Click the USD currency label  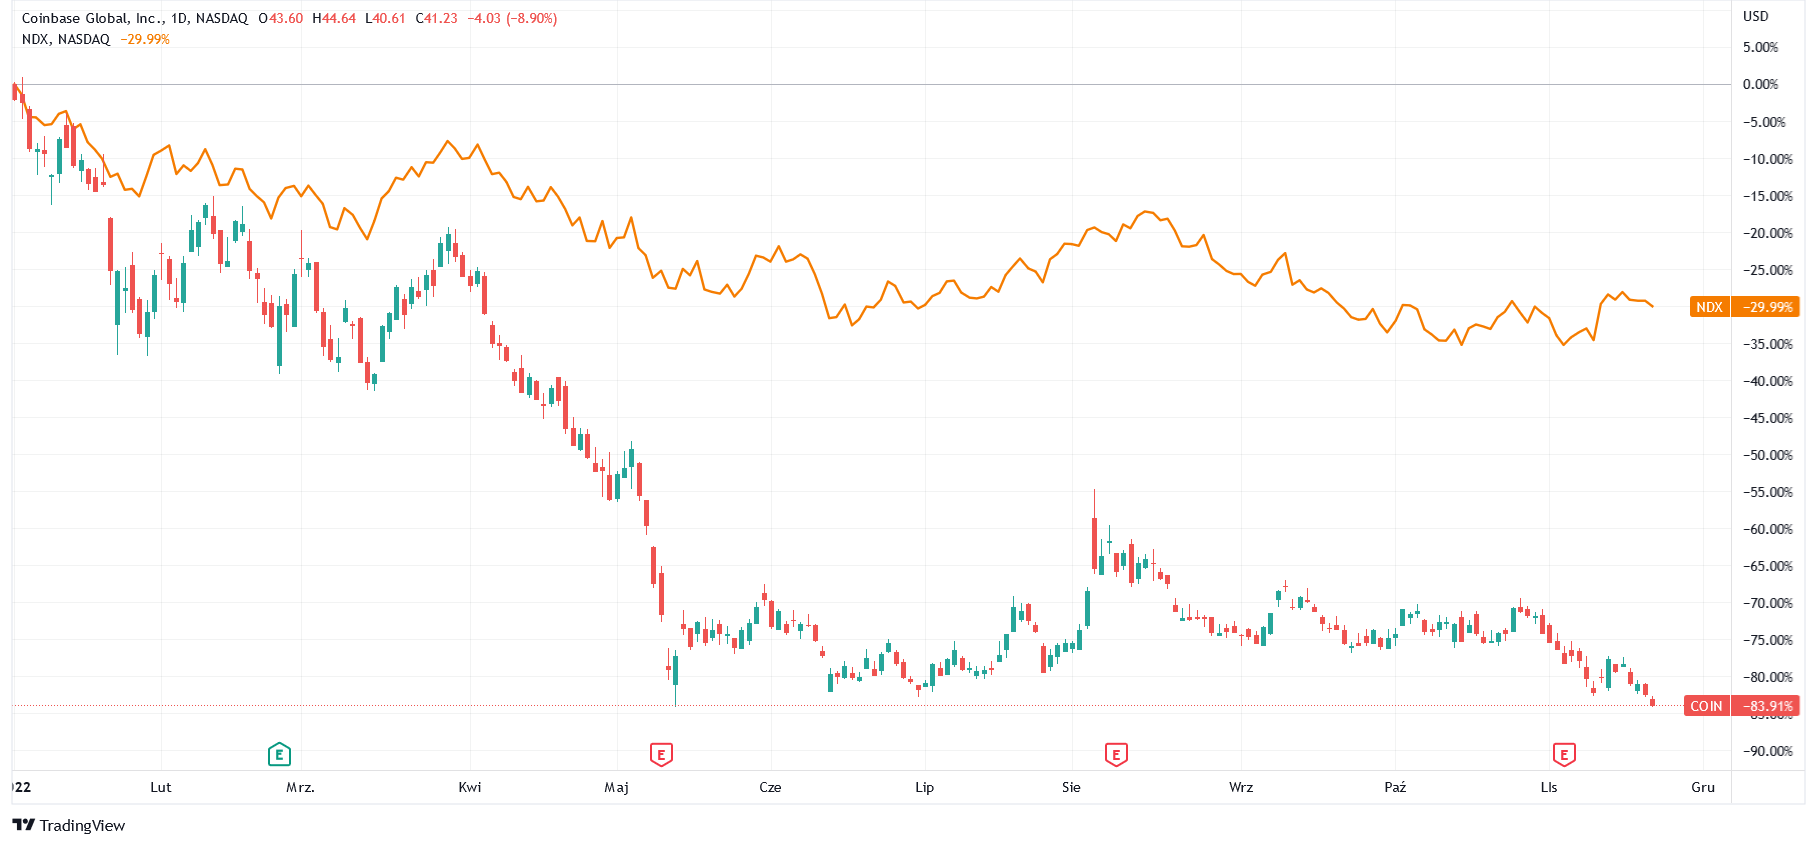pyautogui.click(x=1756, y=16)
